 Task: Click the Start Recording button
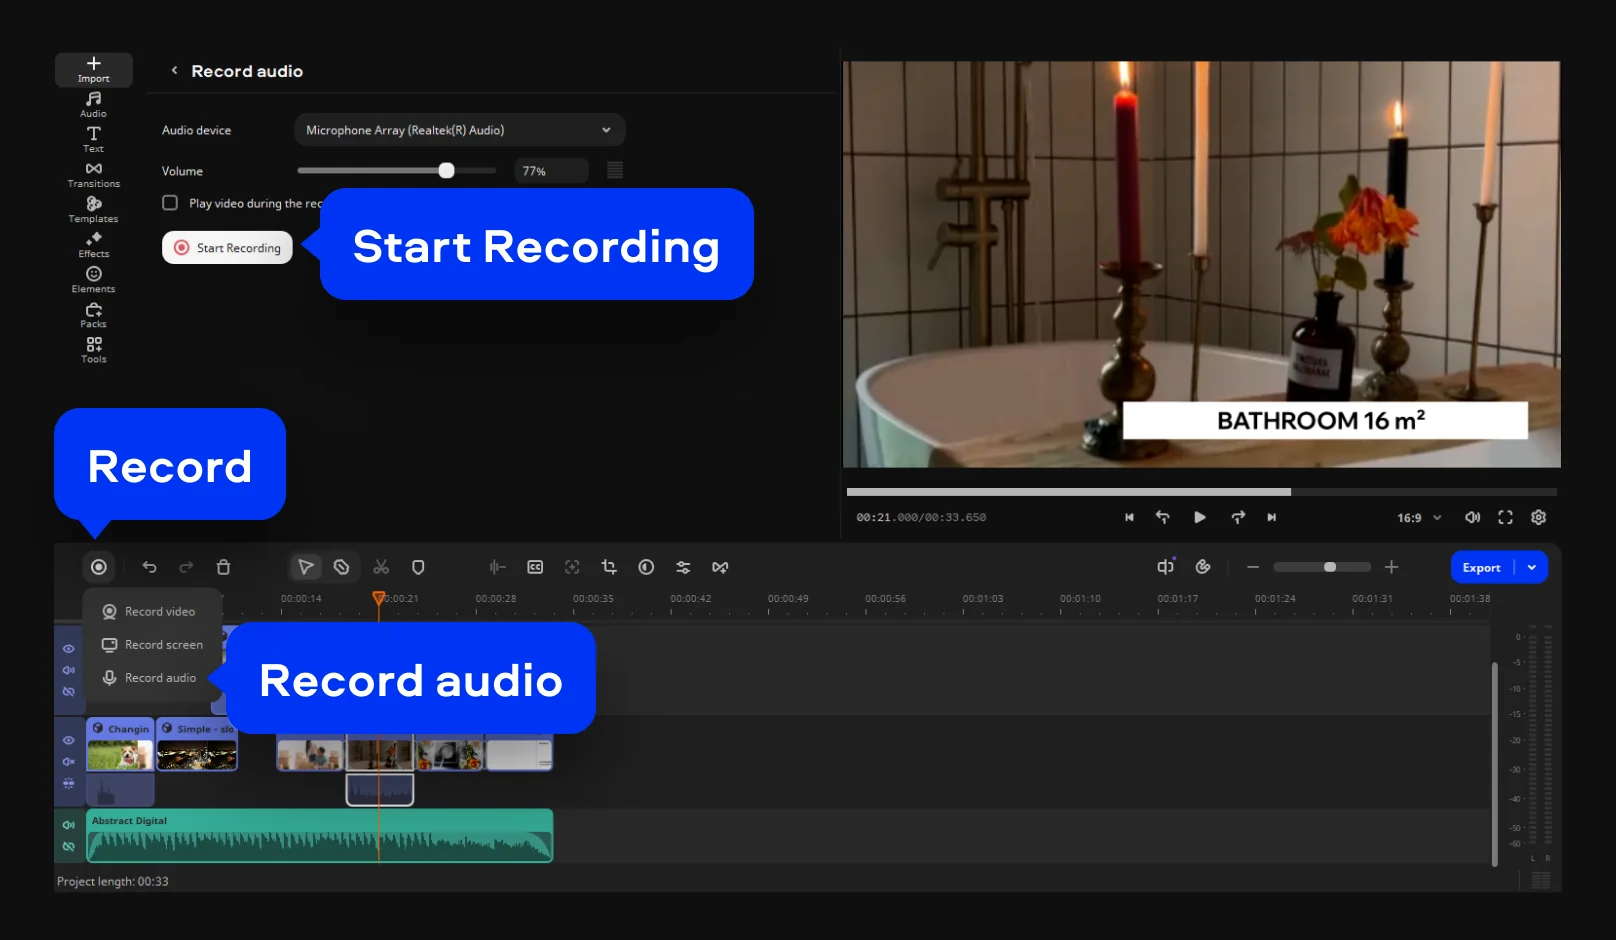pos(227,248)
